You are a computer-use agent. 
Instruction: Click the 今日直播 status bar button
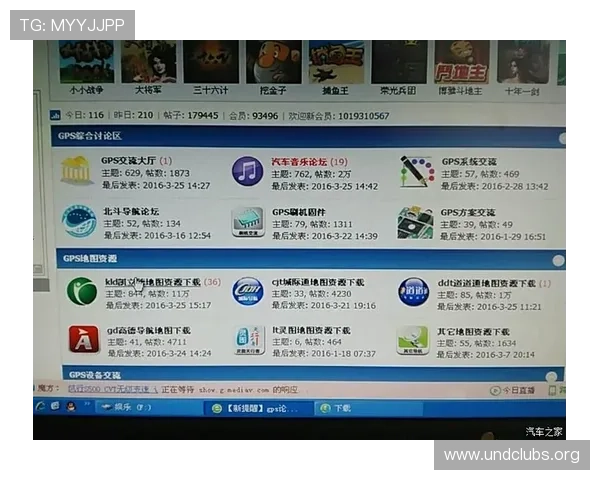click(513, 390)
